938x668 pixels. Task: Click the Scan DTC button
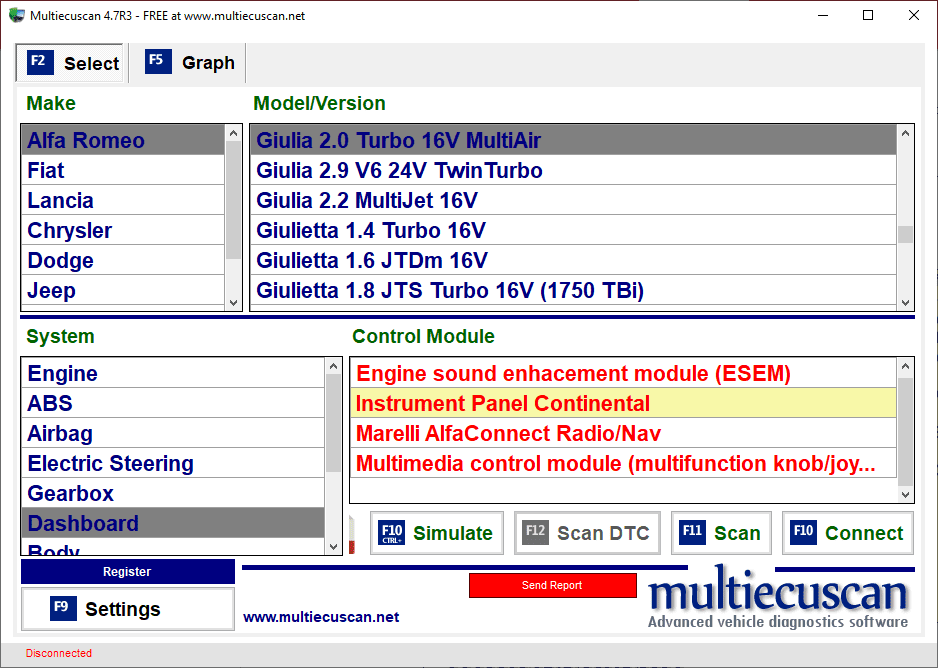coord(587,532)
